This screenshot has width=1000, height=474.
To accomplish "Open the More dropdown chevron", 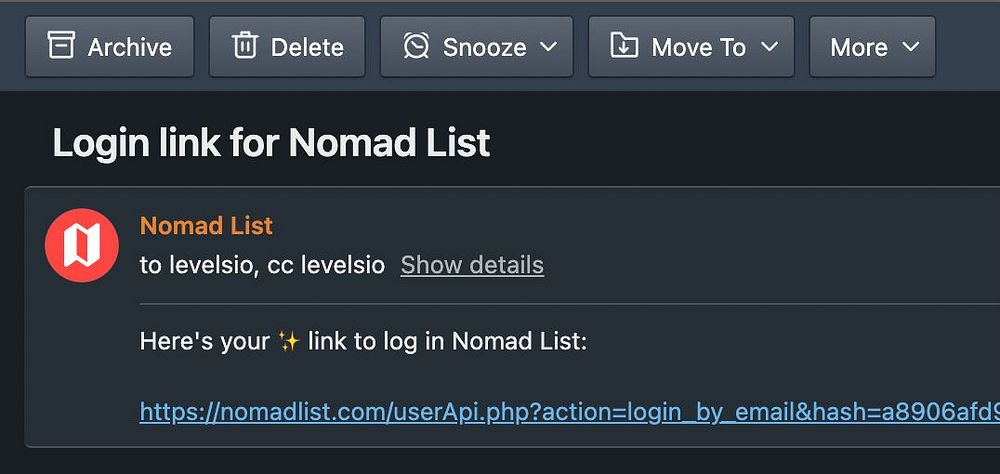I will coord(910,47).
